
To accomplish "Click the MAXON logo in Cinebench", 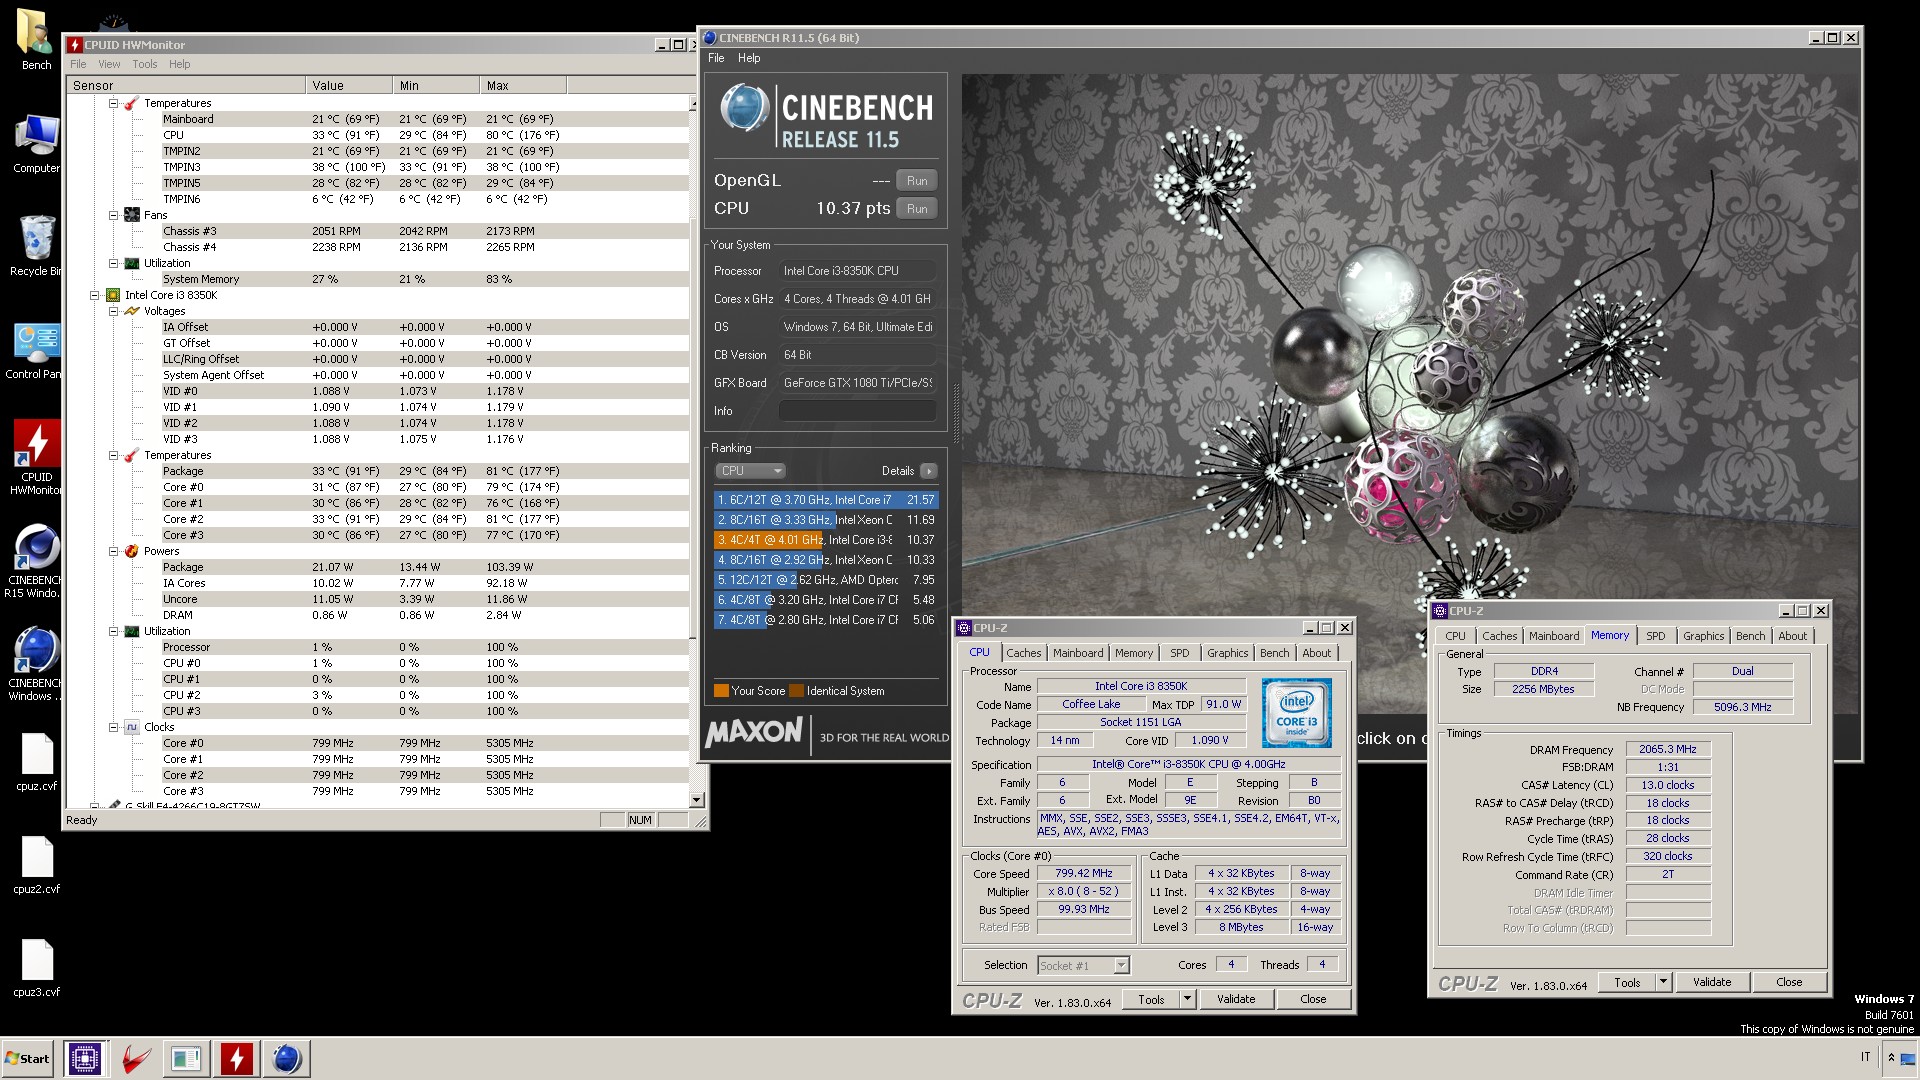I will pyautogui.click(x=753, y=733).
